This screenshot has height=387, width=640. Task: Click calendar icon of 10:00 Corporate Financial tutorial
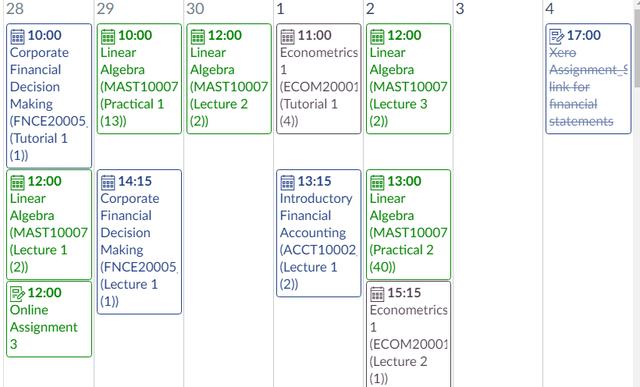(18, 36)
